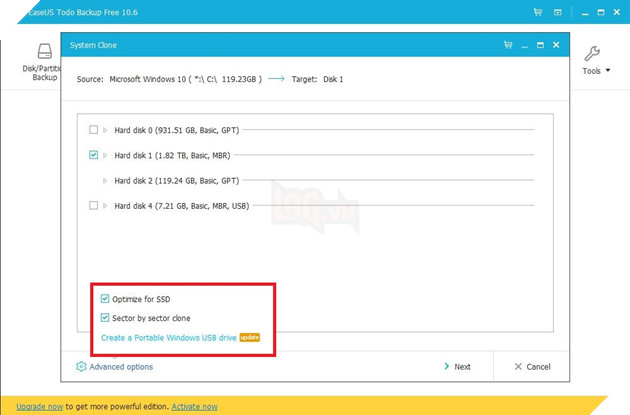Close the EaseUS Todo Backup main window
This screenshot has width=630, height=415.
pyautogui.click(x=617, y=12)
